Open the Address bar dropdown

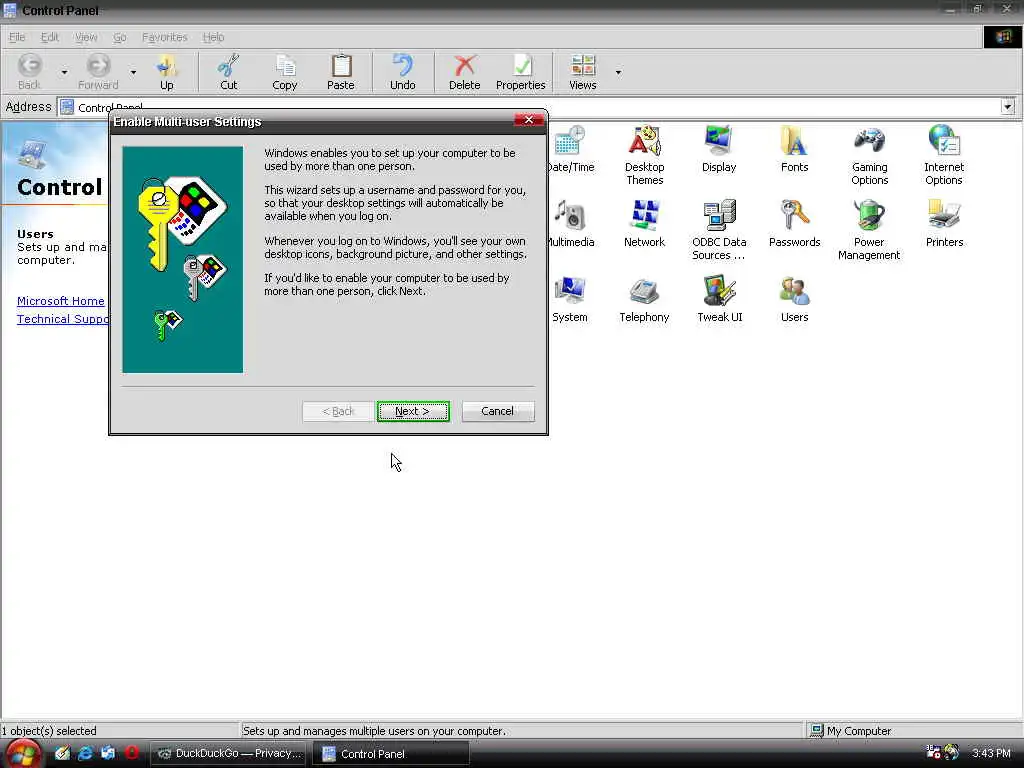1008,106
